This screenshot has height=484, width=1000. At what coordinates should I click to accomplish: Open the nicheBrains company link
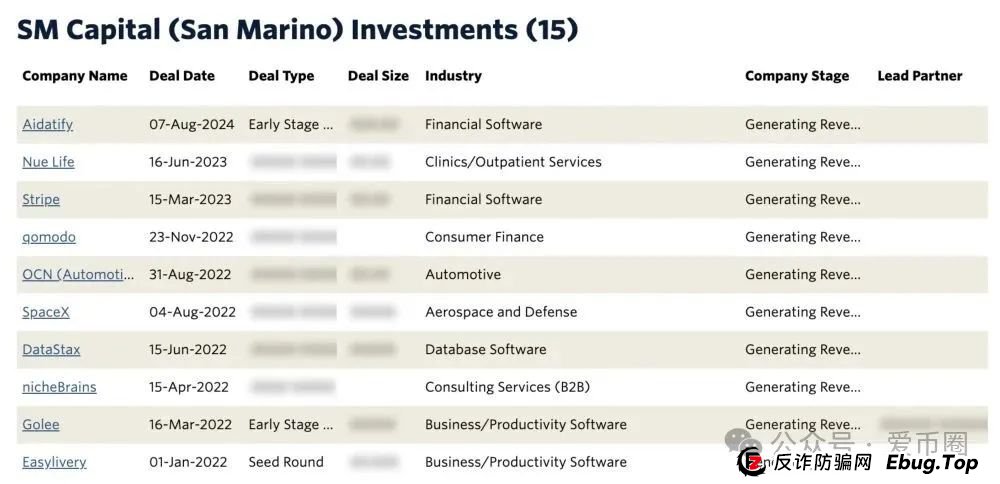(59, 387)
